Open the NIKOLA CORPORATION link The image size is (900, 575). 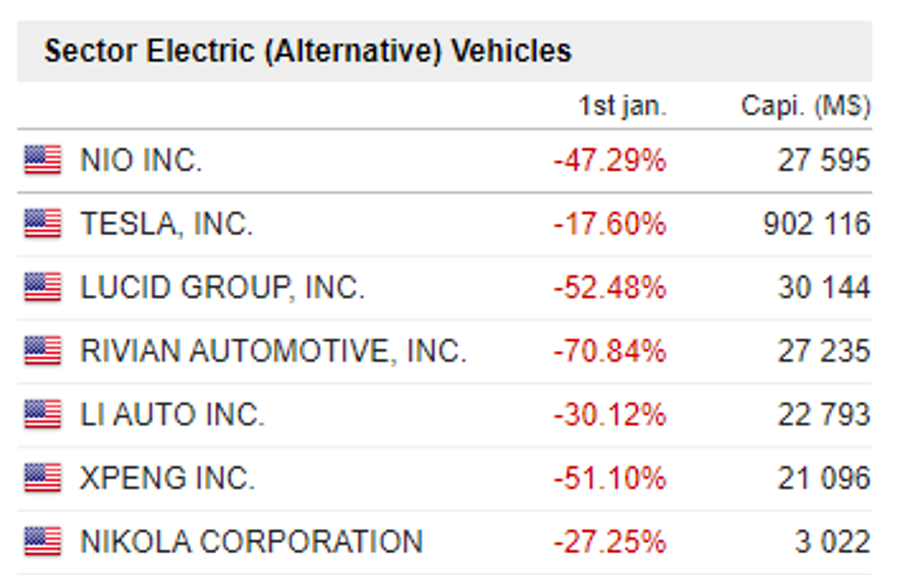point(252,542)
